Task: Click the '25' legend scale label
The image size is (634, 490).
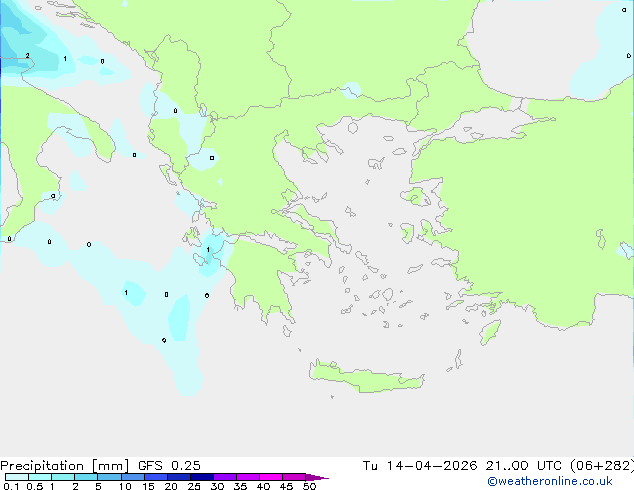Action: pos(194,486)
